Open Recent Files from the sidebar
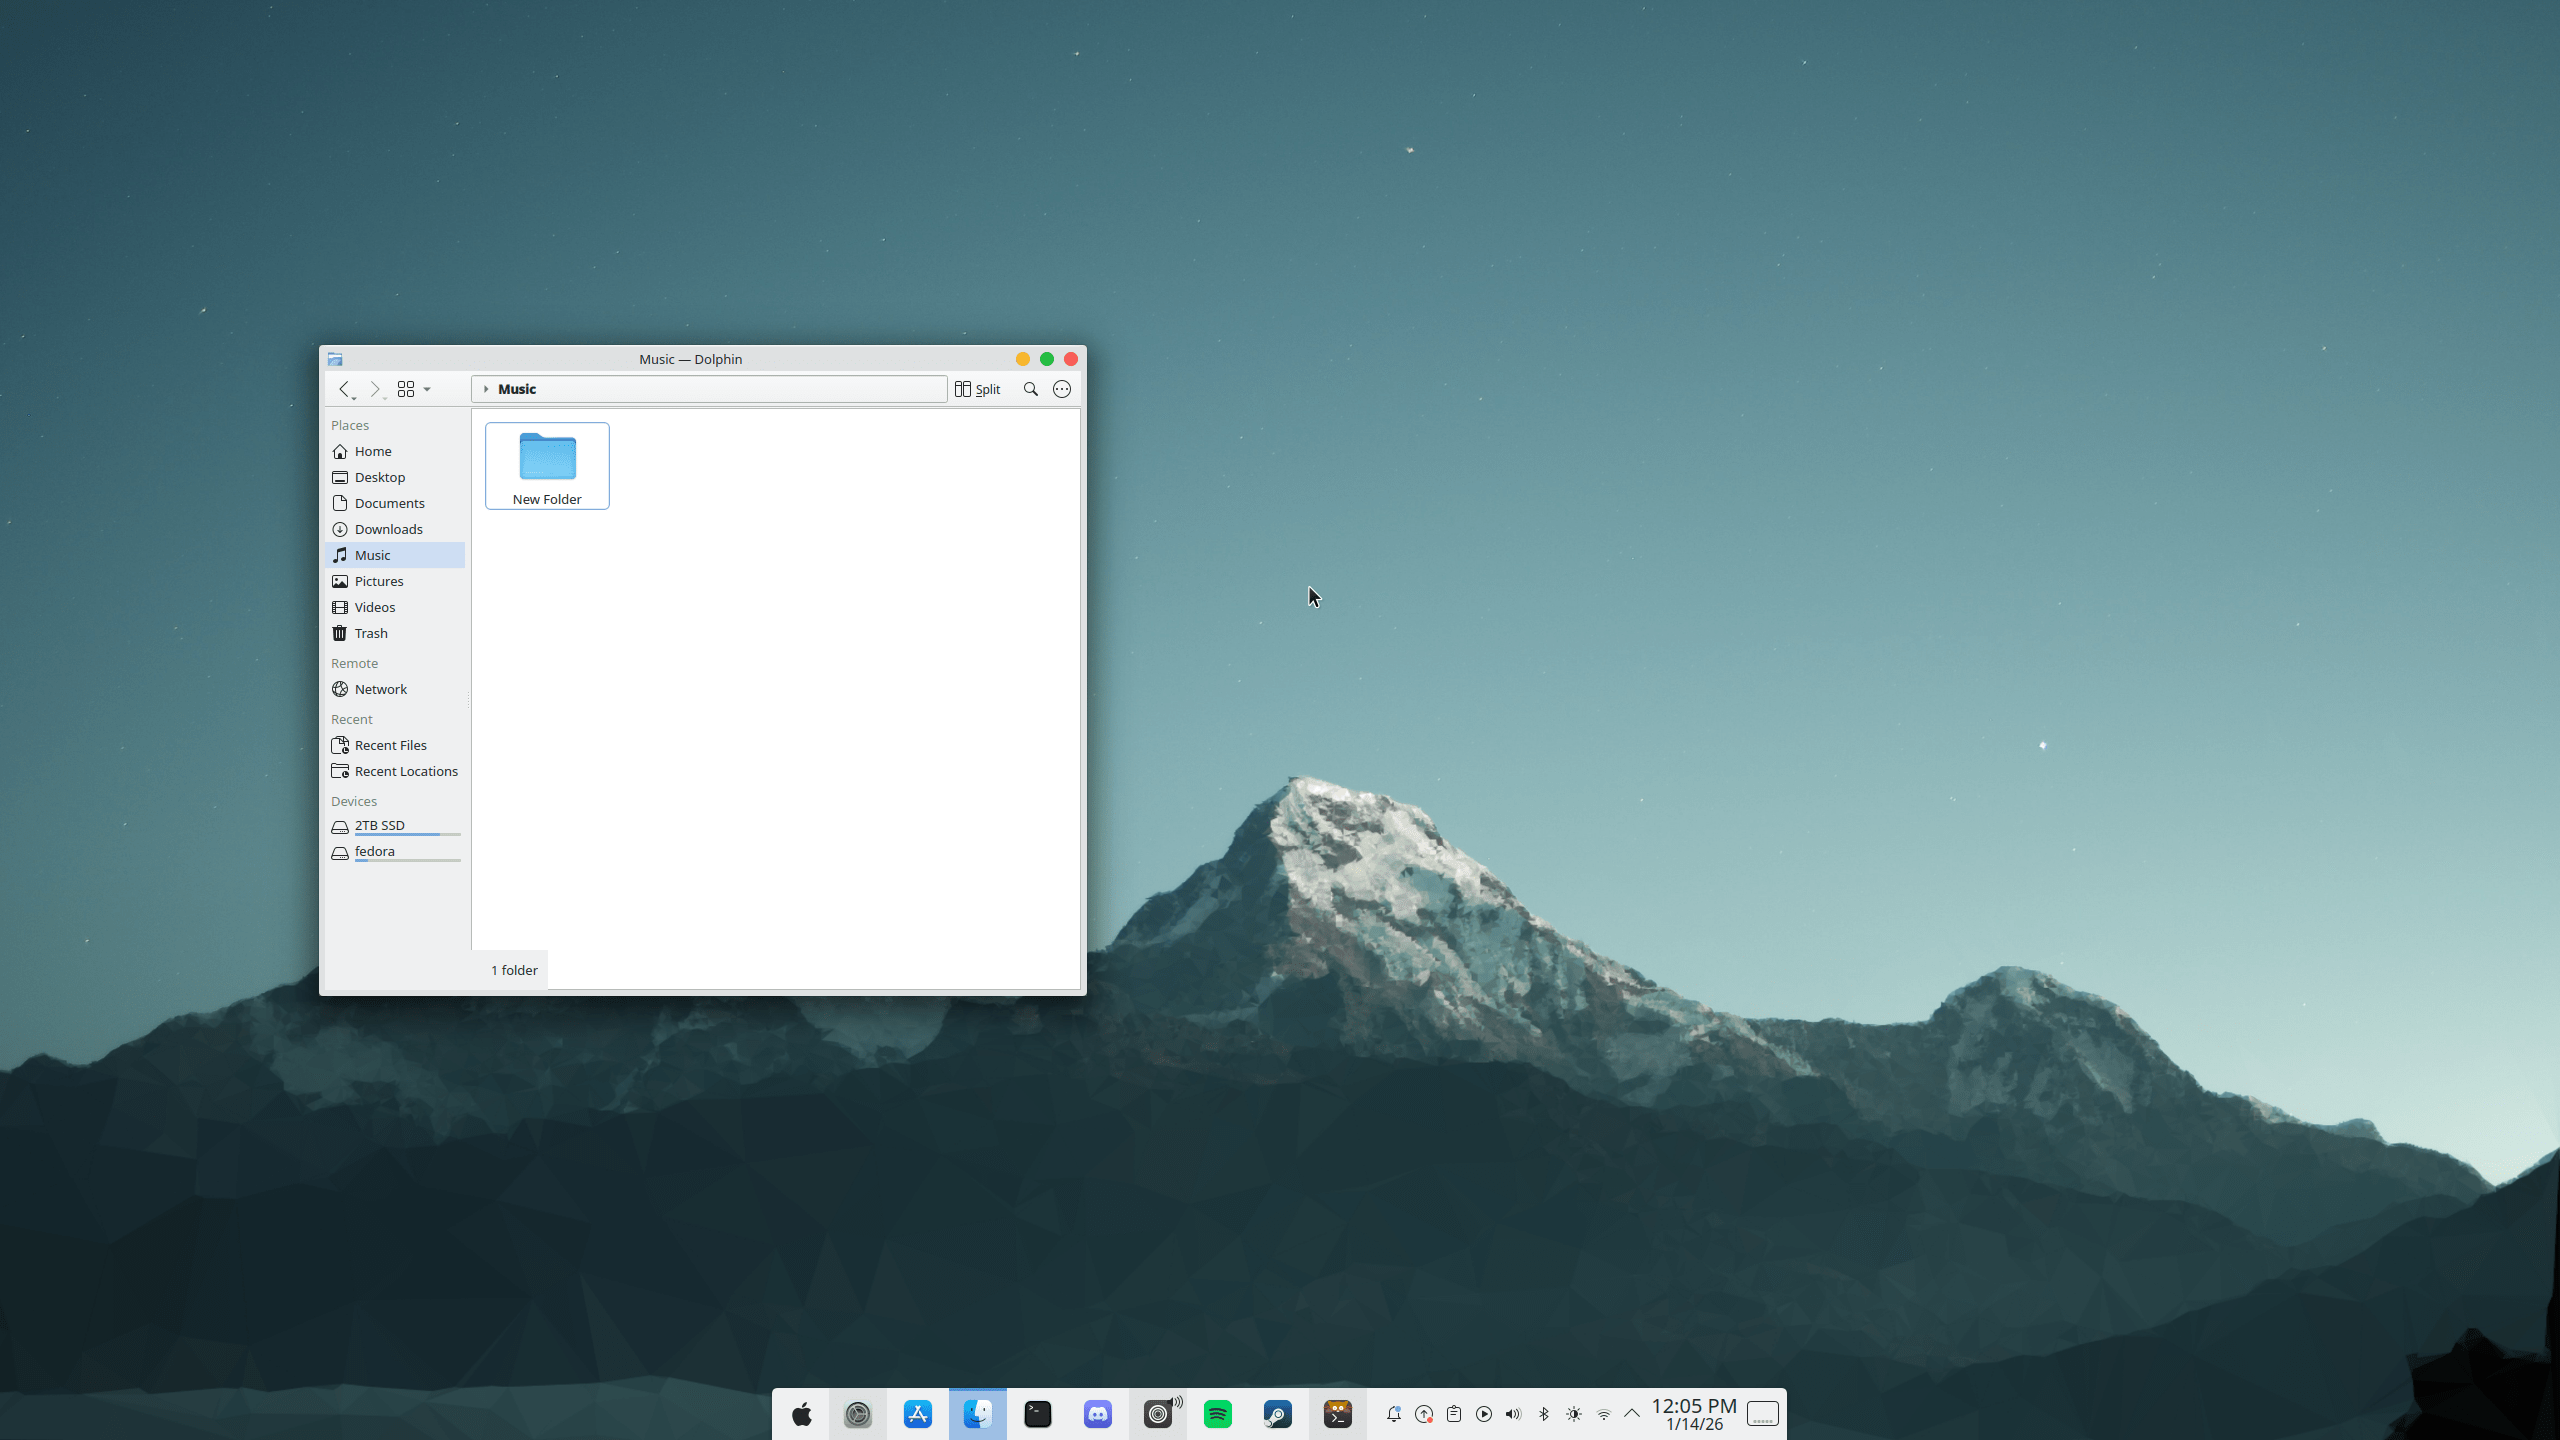 (x=389, y=744)
